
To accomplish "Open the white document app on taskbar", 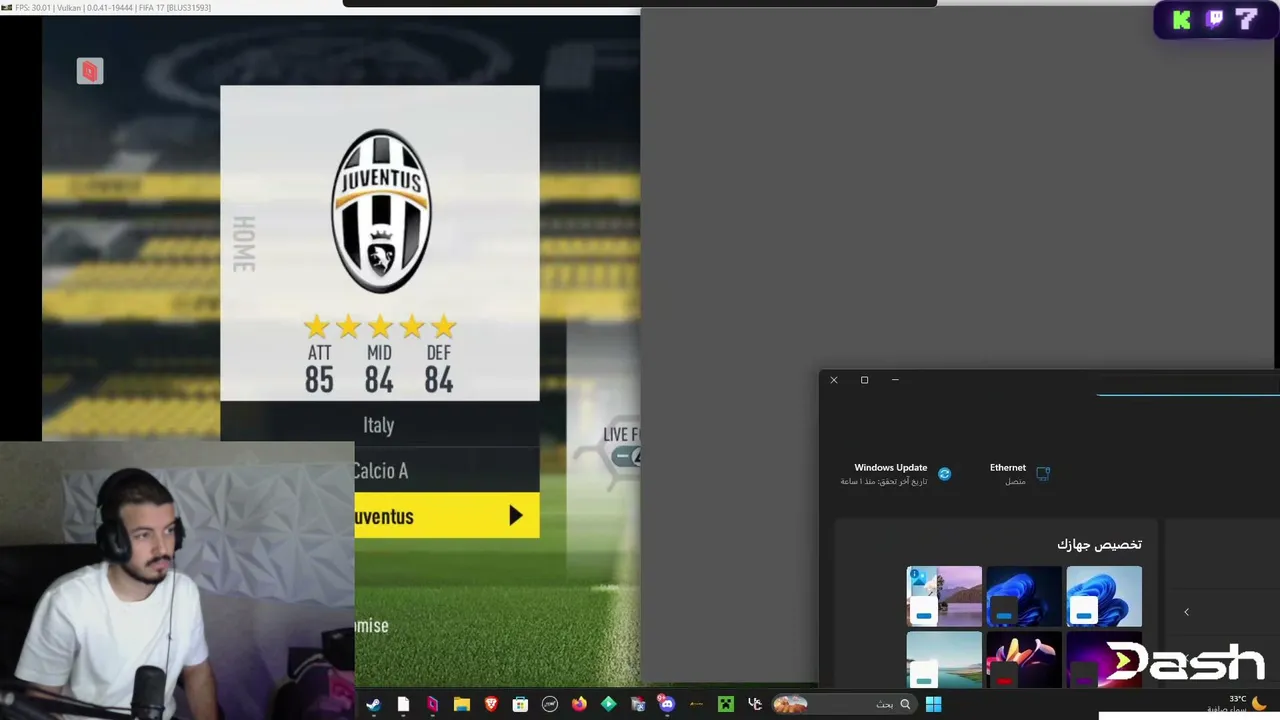I will pyautogui.click(x=403, y=704).
